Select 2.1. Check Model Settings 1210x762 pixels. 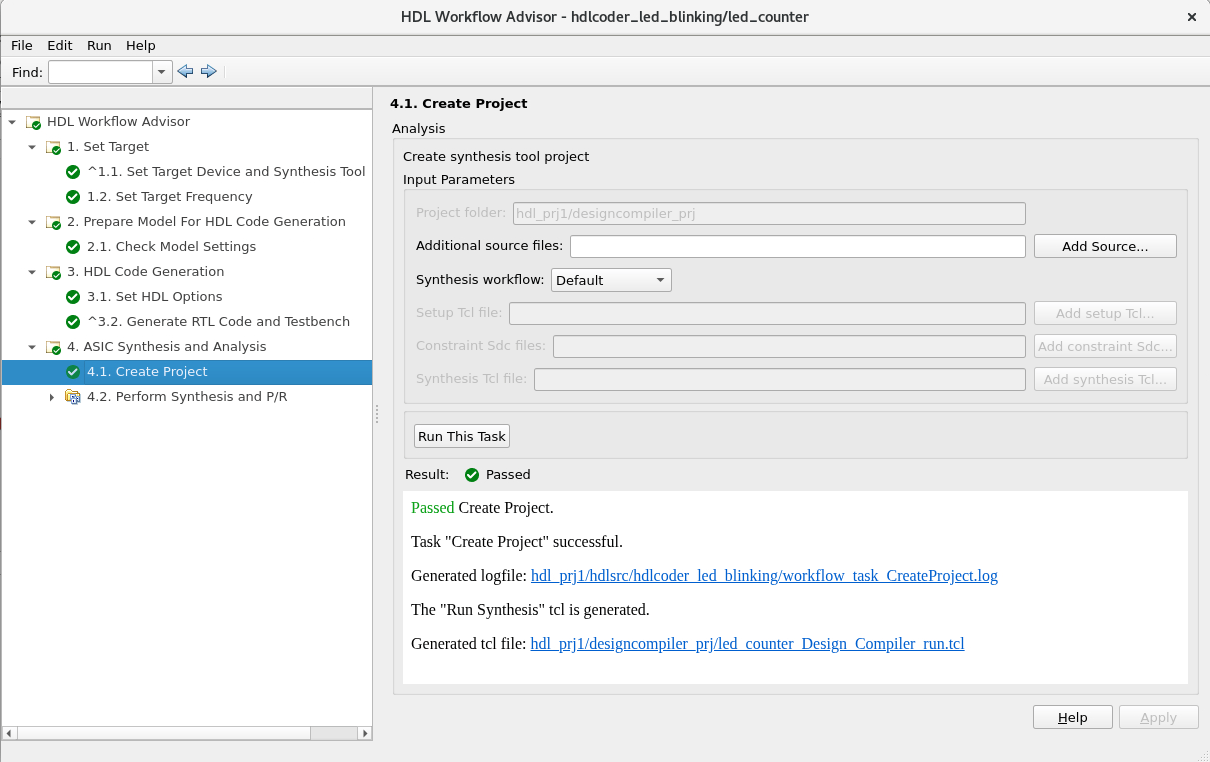point(171,247)
